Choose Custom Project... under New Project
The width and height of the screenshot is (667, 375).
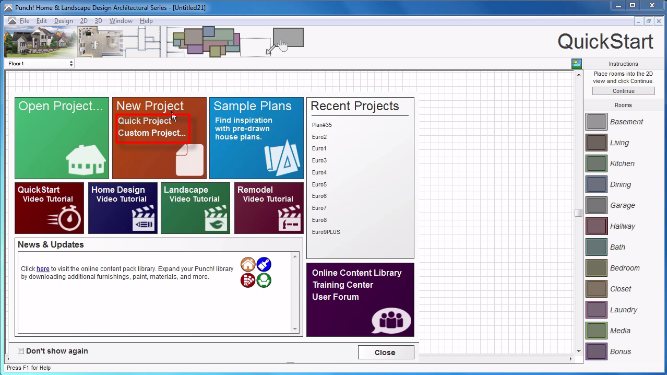(152, 133)
